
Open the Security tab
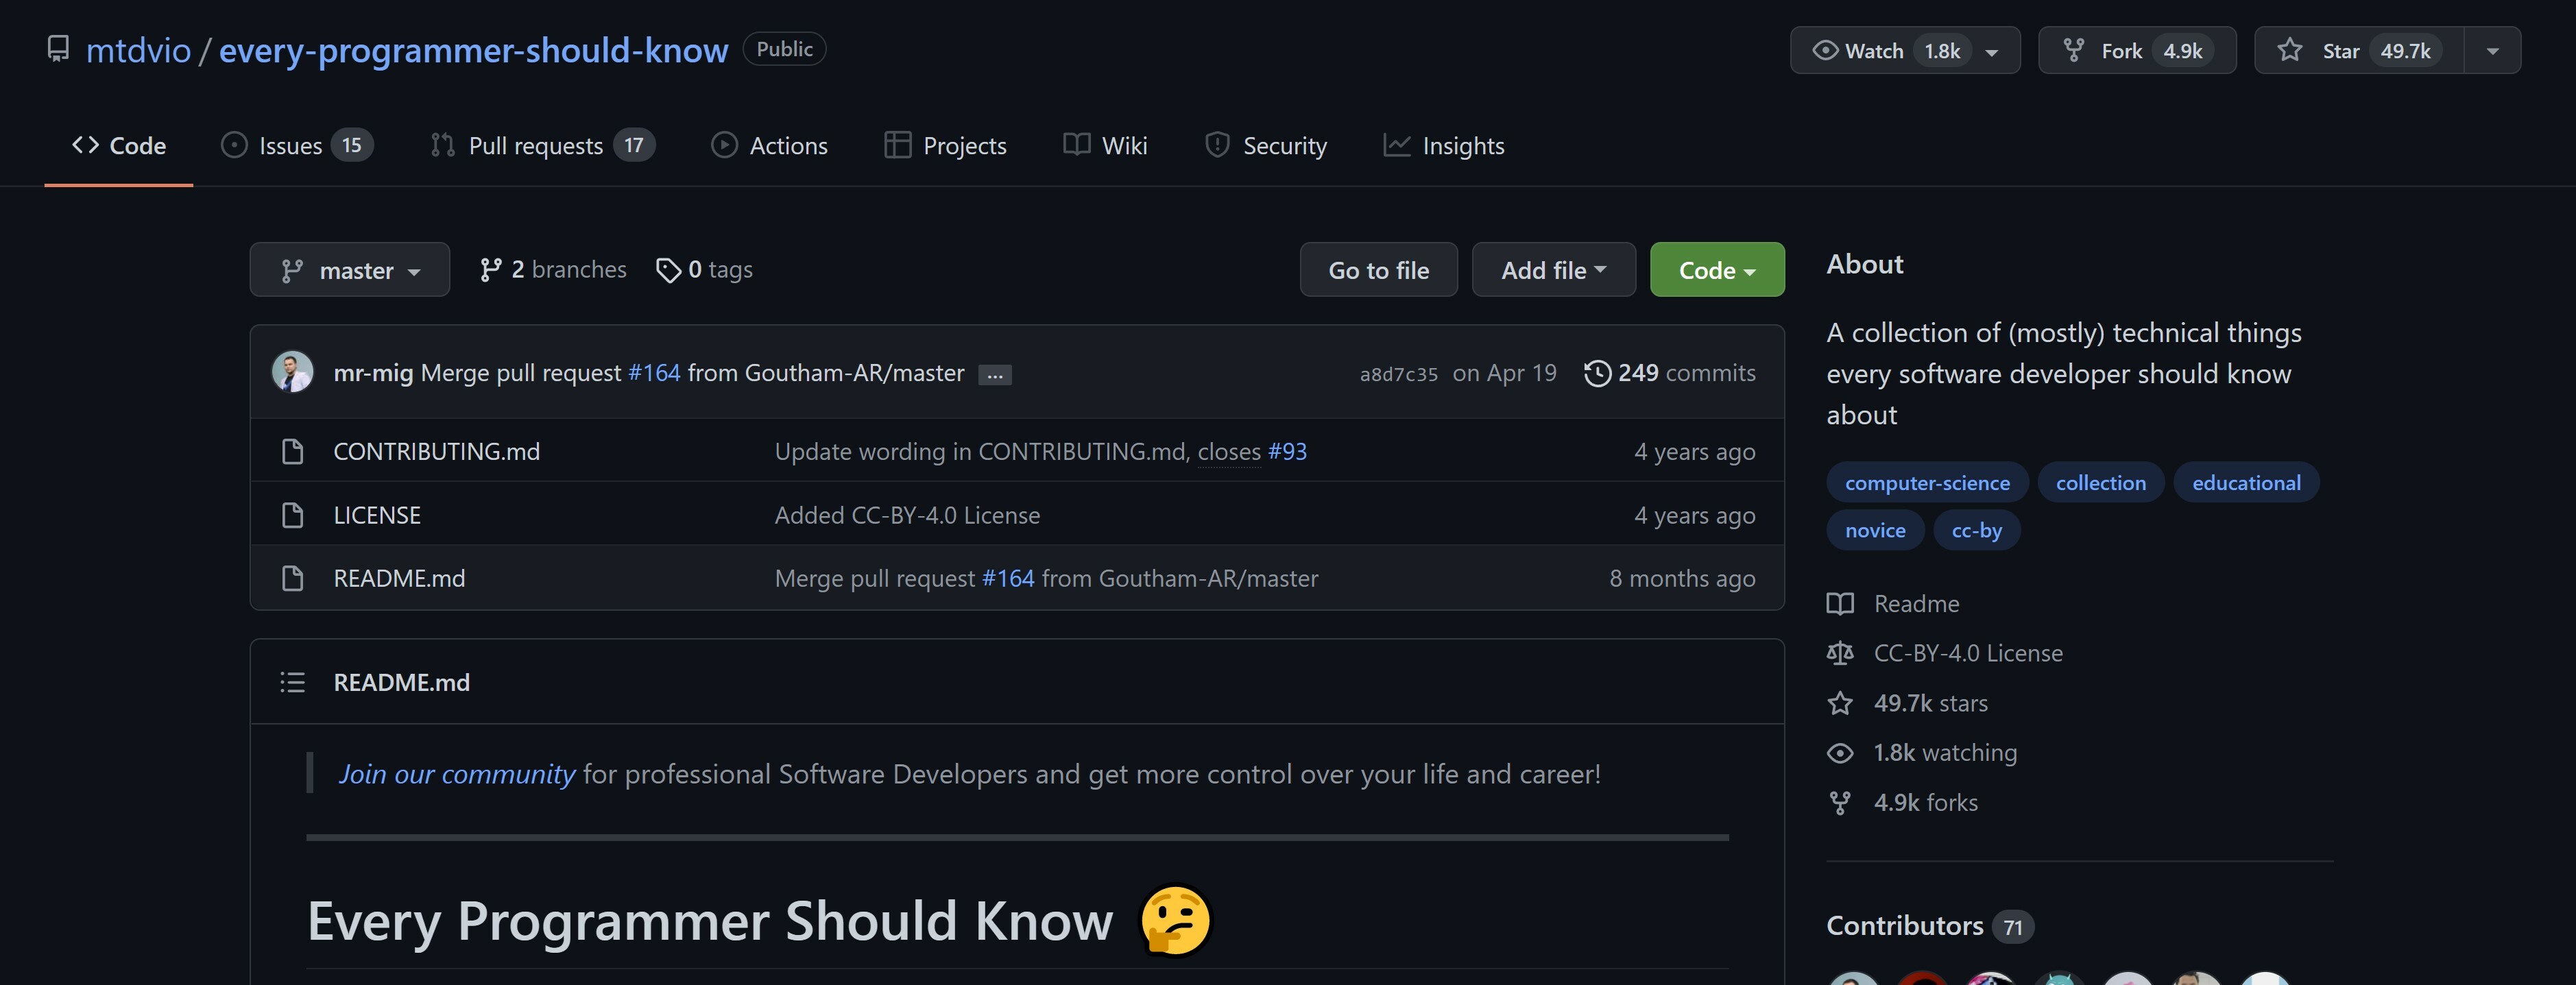(1266, 145)
